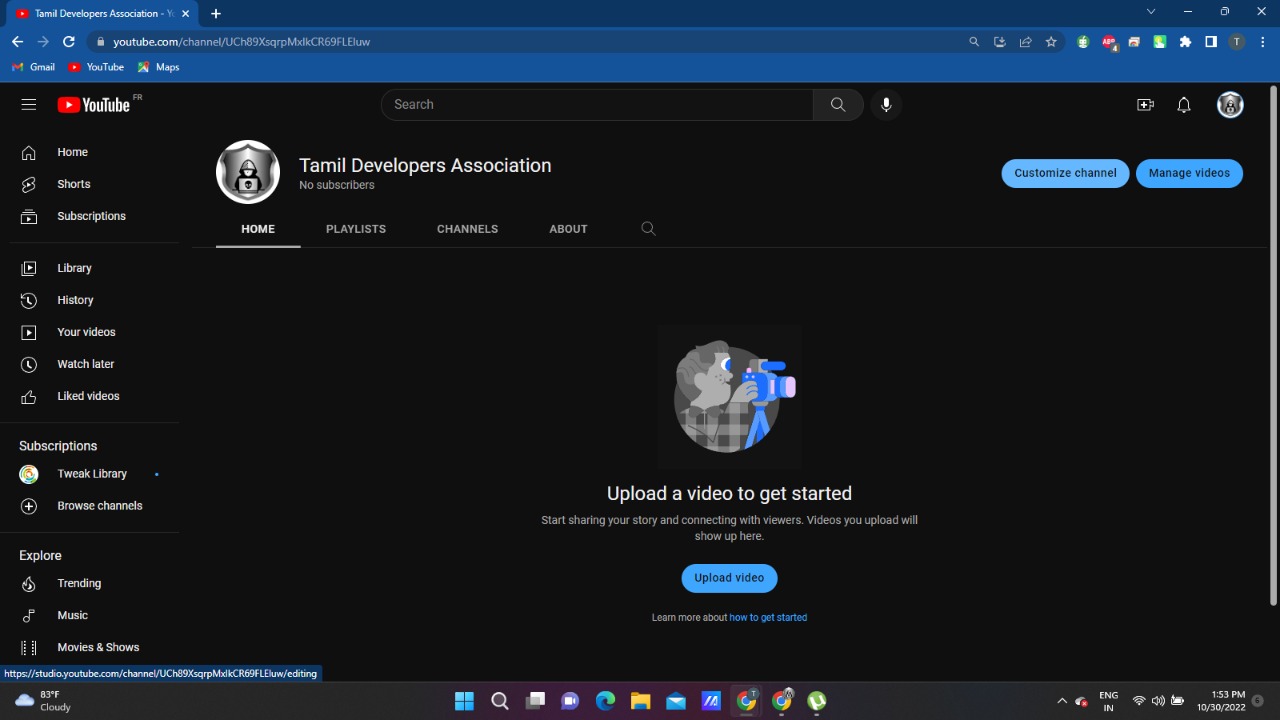Image resolution: width=1280 pixels, height=720 pixels.
Task: Switch to the ABOUT tab
Action: click(x=568, y=229)
